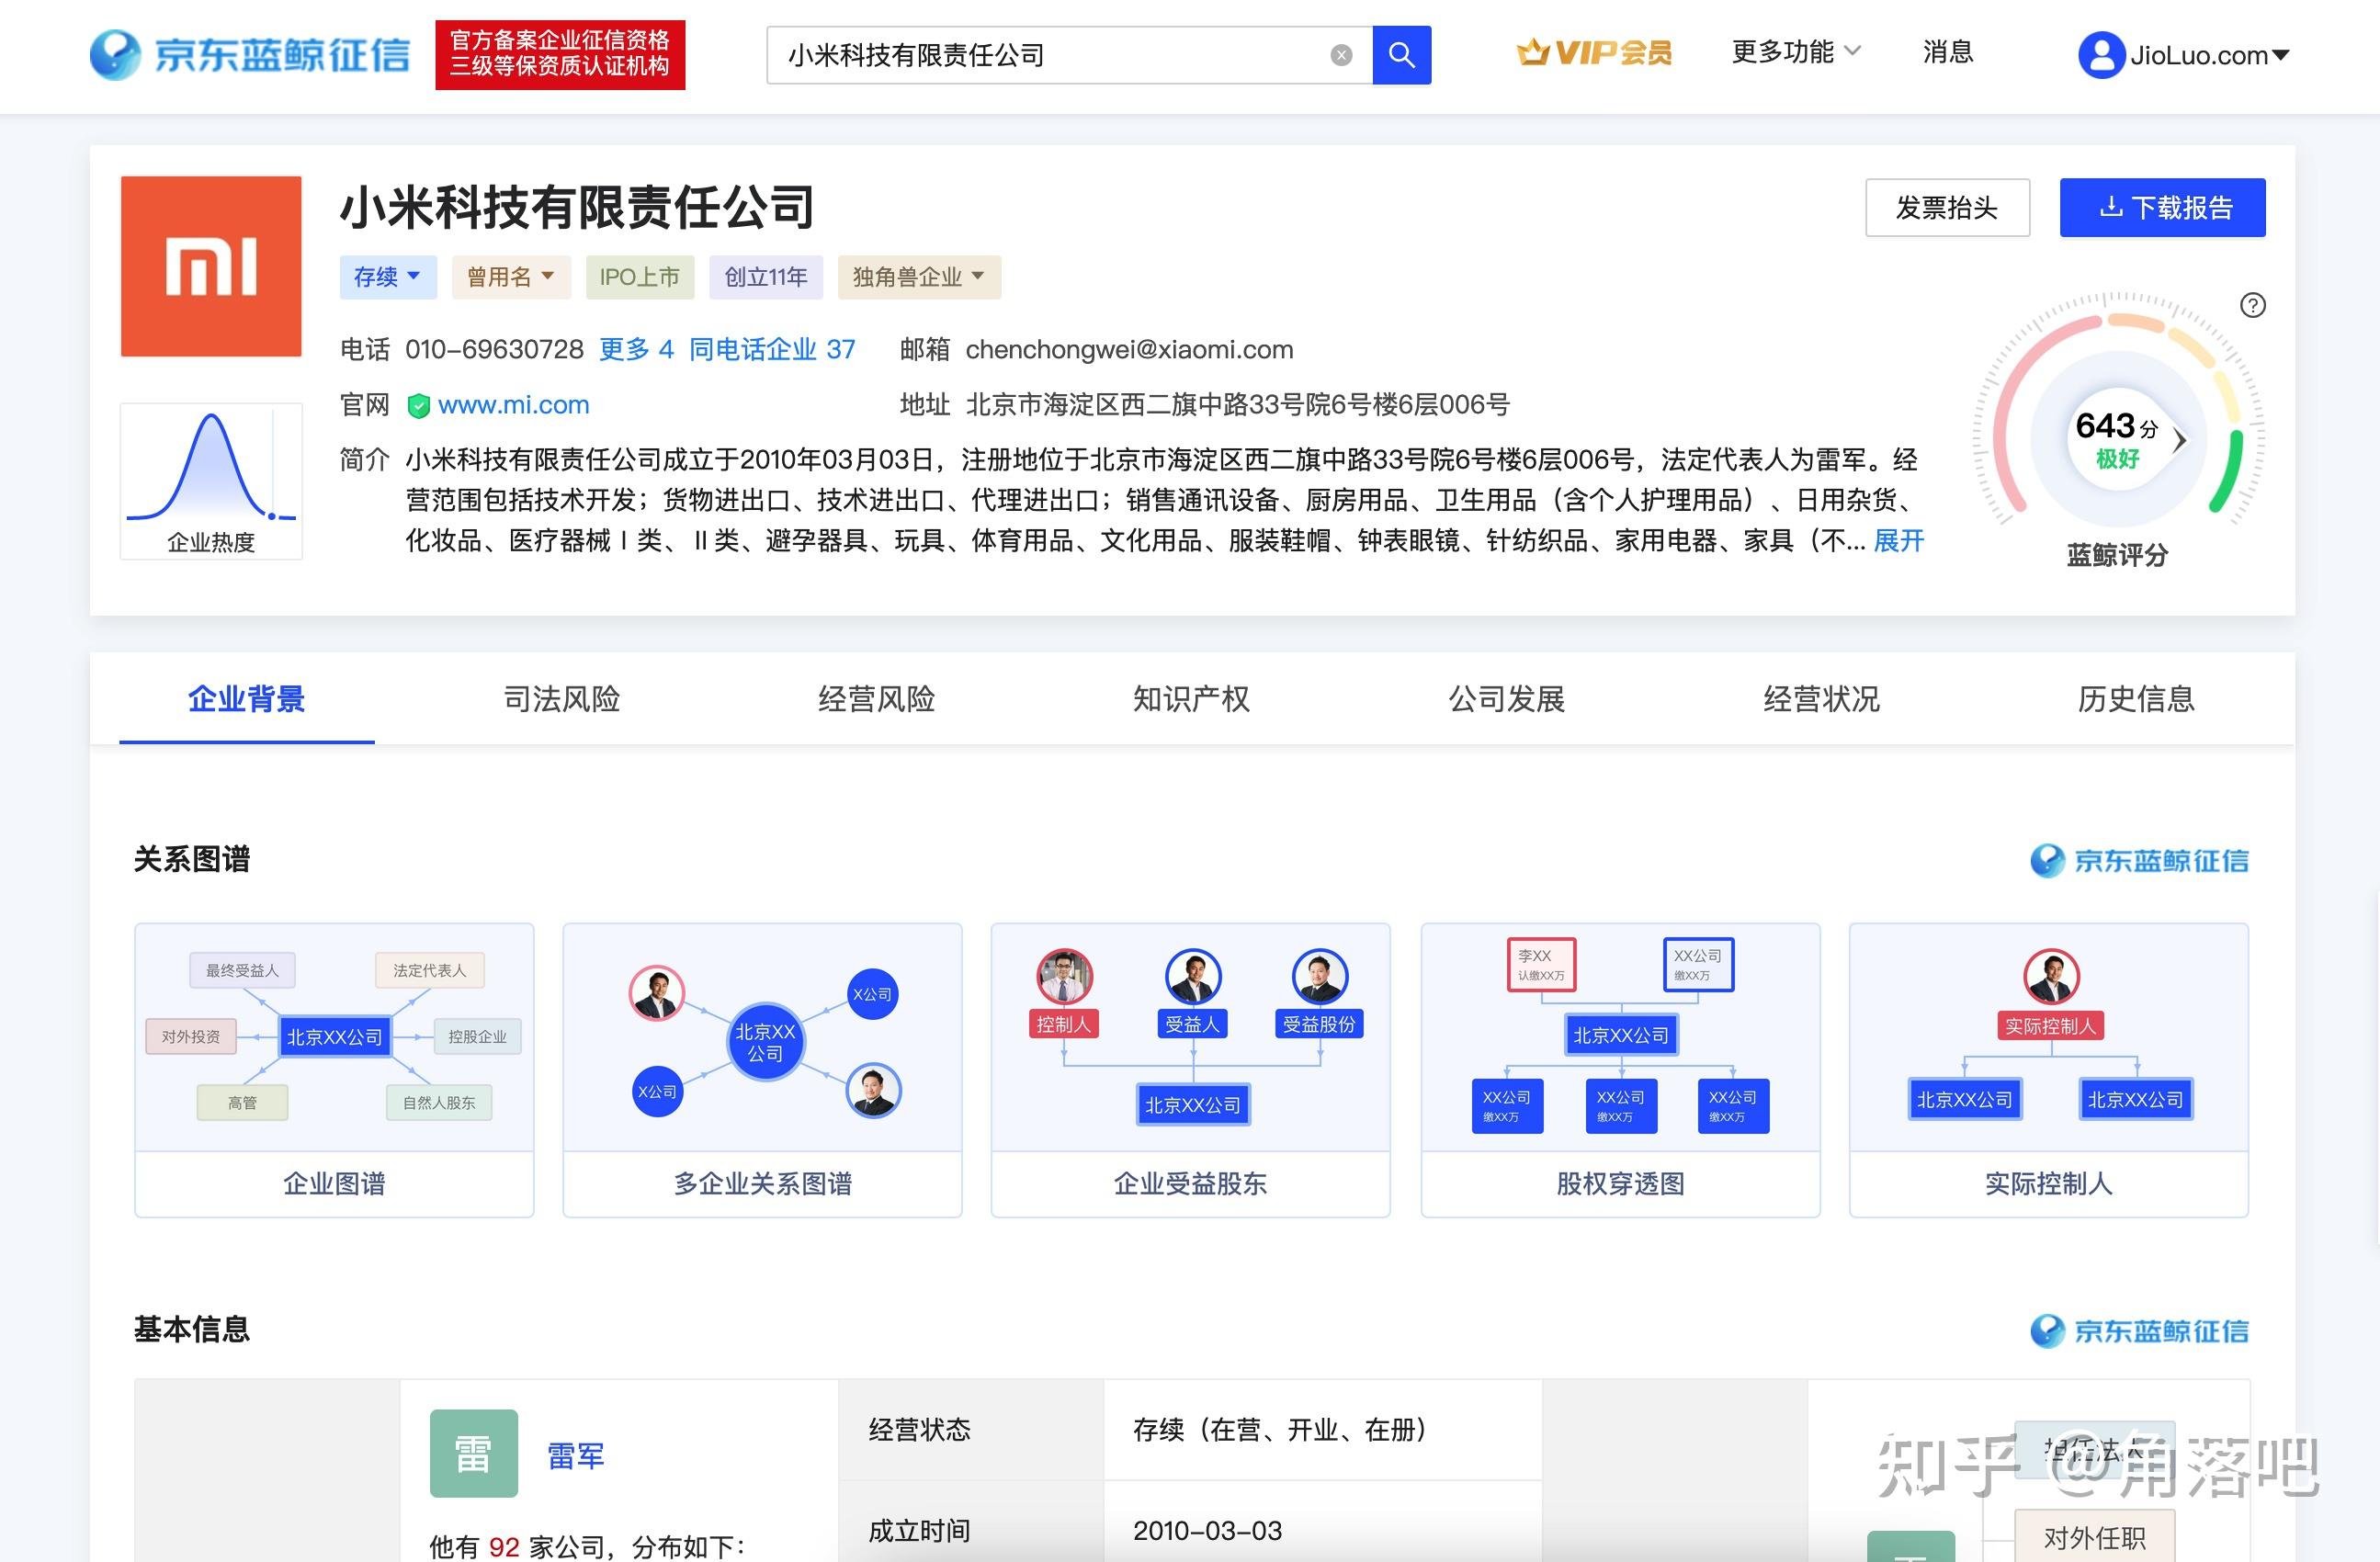2380x1562 pixels.
Task: Click the 京东蓝鲸征信 logo in header
Action: tap(250, 54)
